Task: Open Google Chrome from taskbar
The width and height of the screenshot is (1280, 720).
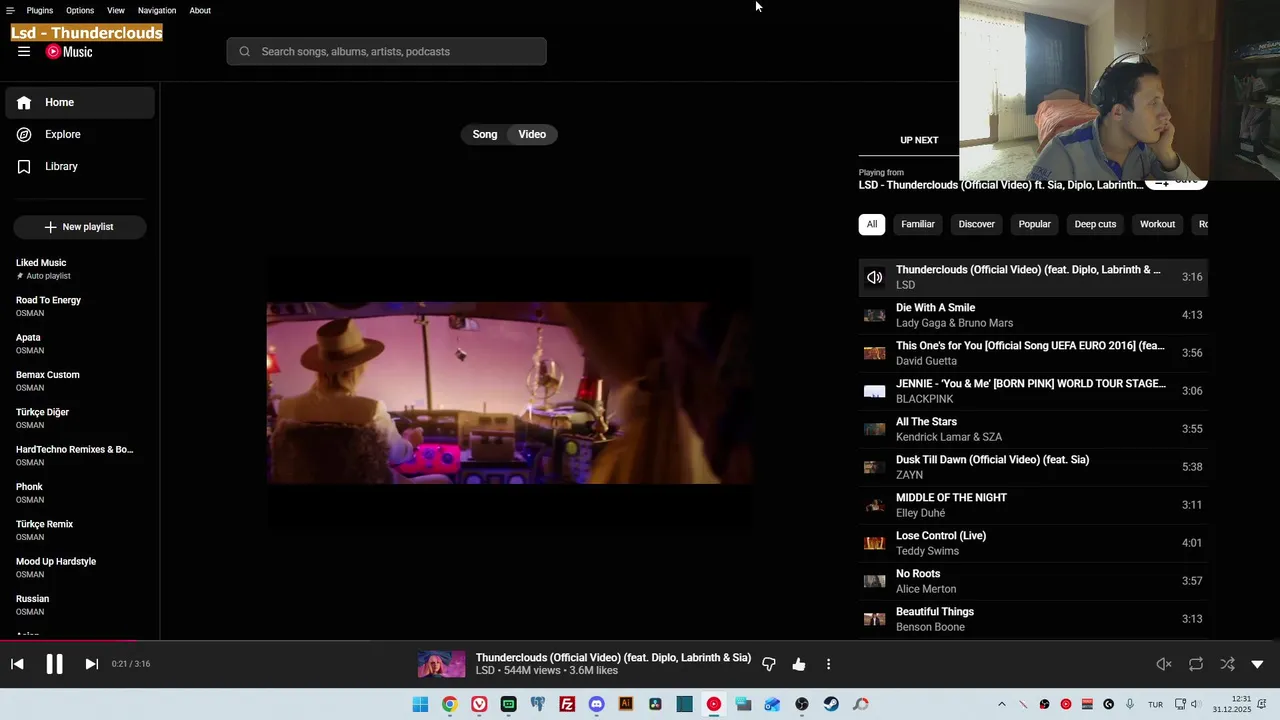Action: click(x=450, y=704)
